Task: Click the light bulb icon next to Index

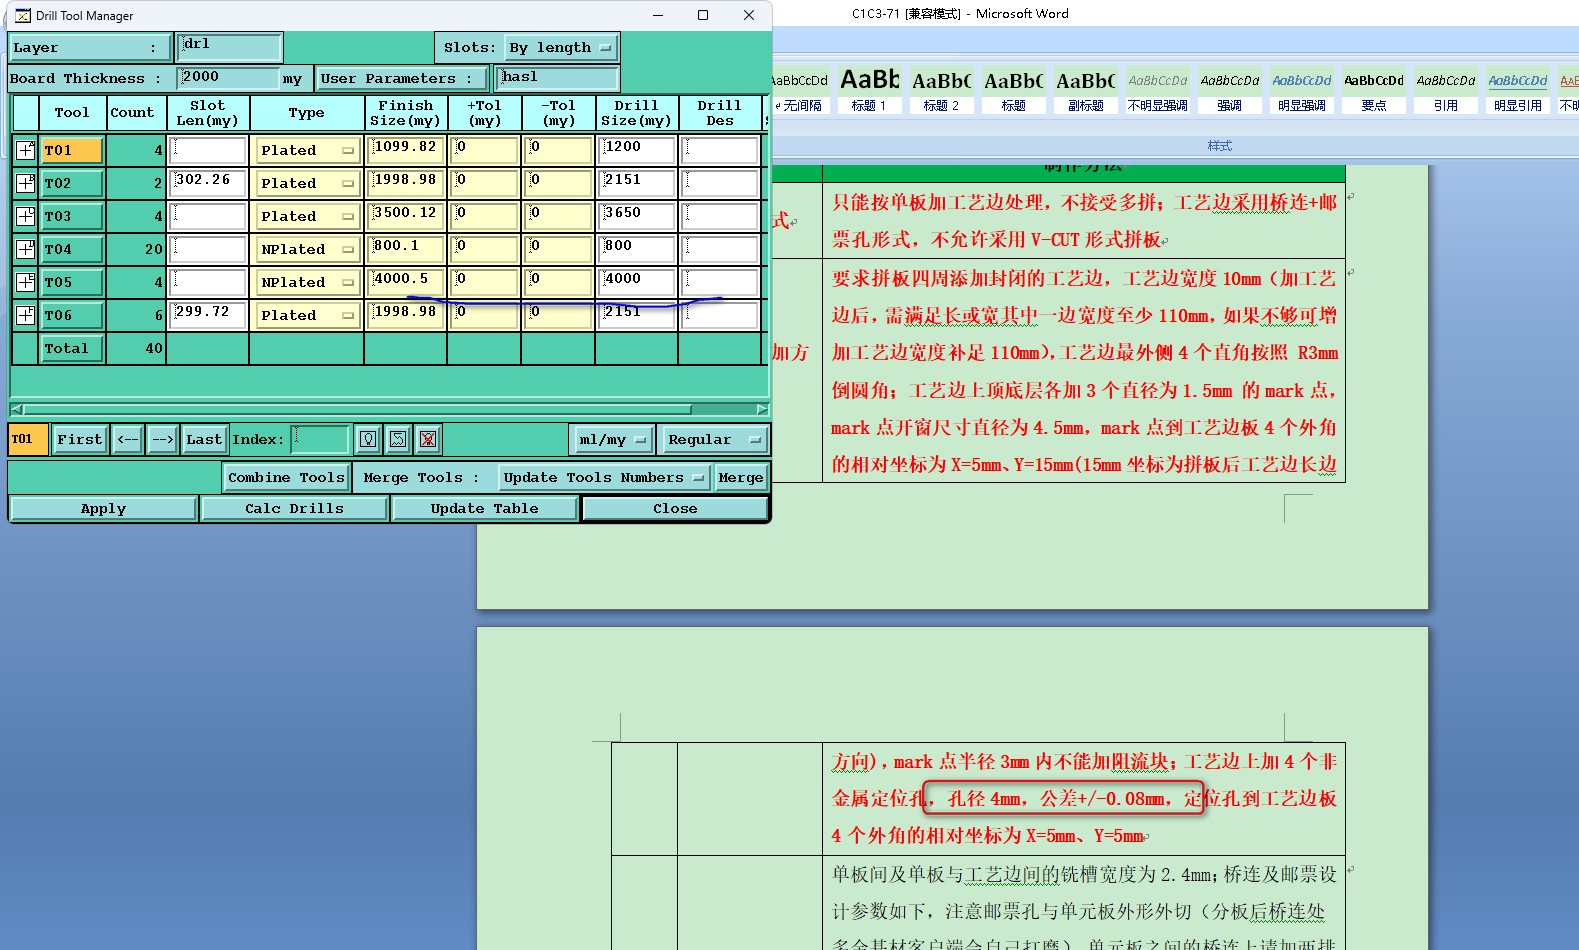Action: 368,439
